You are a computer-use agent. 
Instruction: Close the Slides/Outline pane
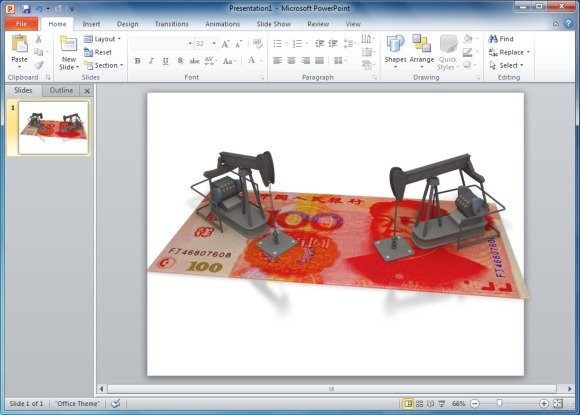pos(87,91)
